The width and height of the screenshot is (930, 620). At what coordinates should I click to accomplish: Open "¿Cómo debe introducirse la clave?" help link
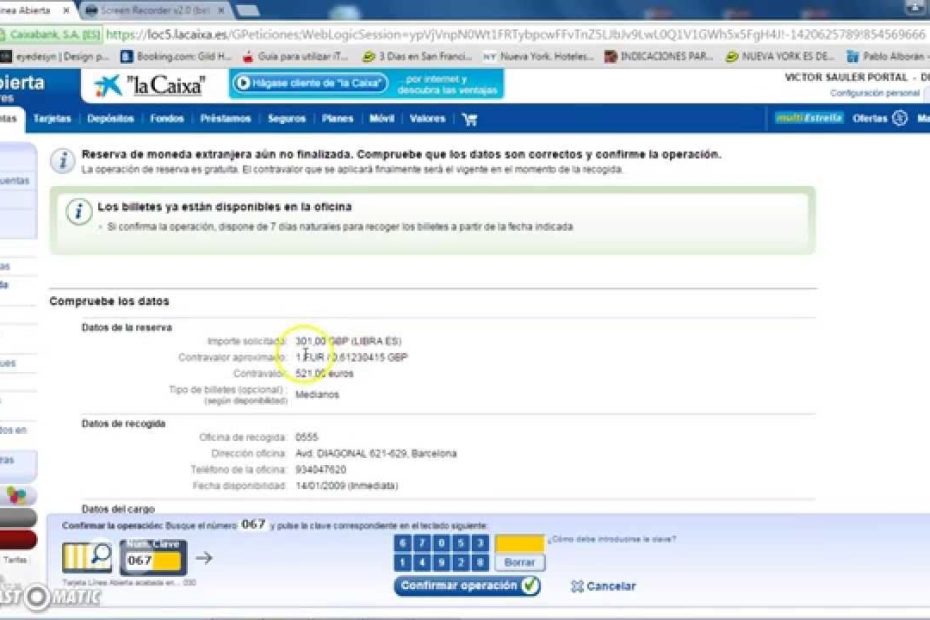[615, 538]
